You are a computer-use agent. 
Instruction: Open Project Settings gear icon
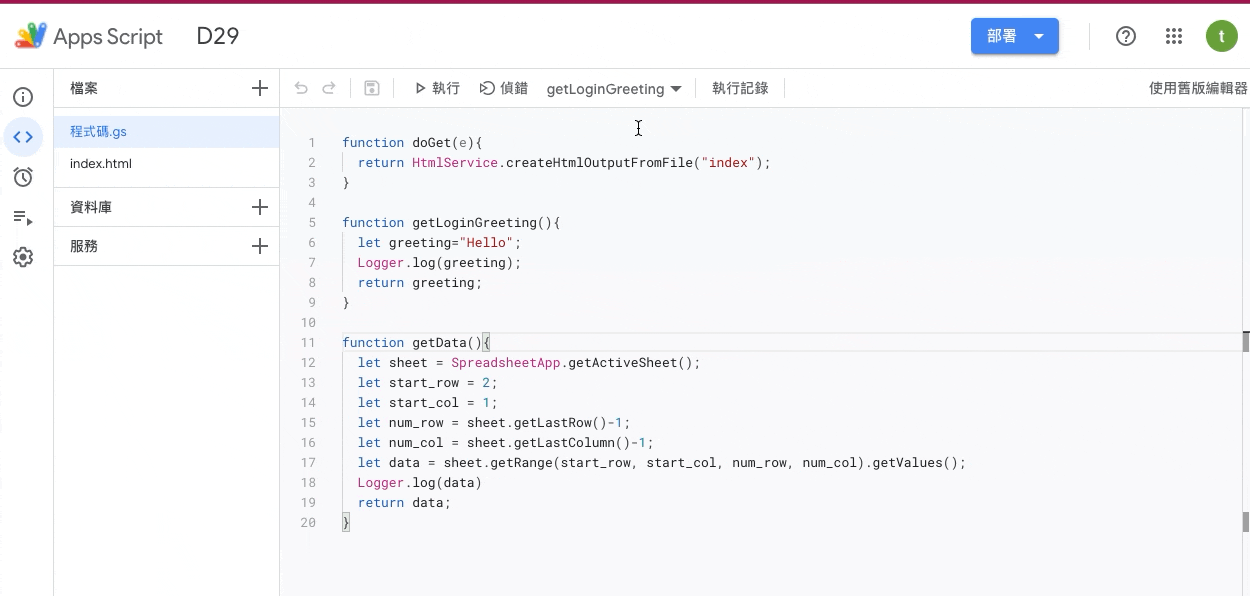tap(23, 257)
